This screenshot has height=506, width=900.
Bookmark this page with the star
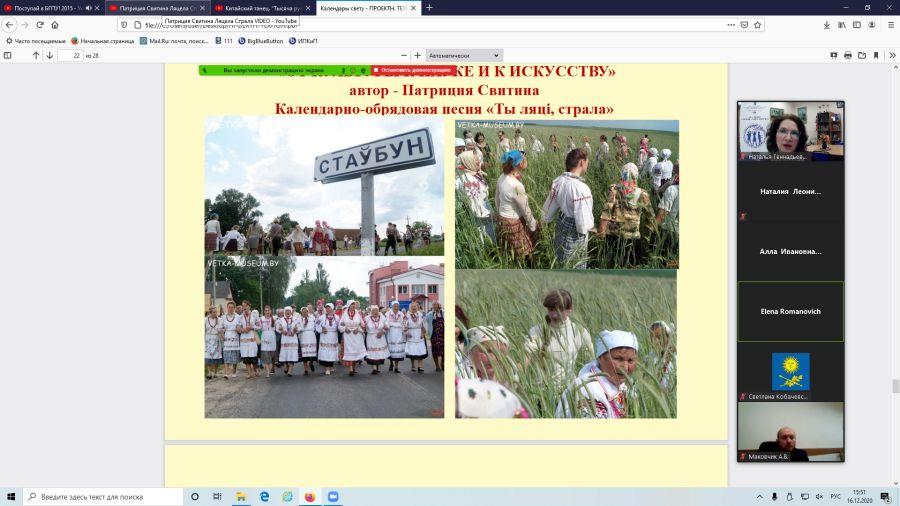point(758,25)
